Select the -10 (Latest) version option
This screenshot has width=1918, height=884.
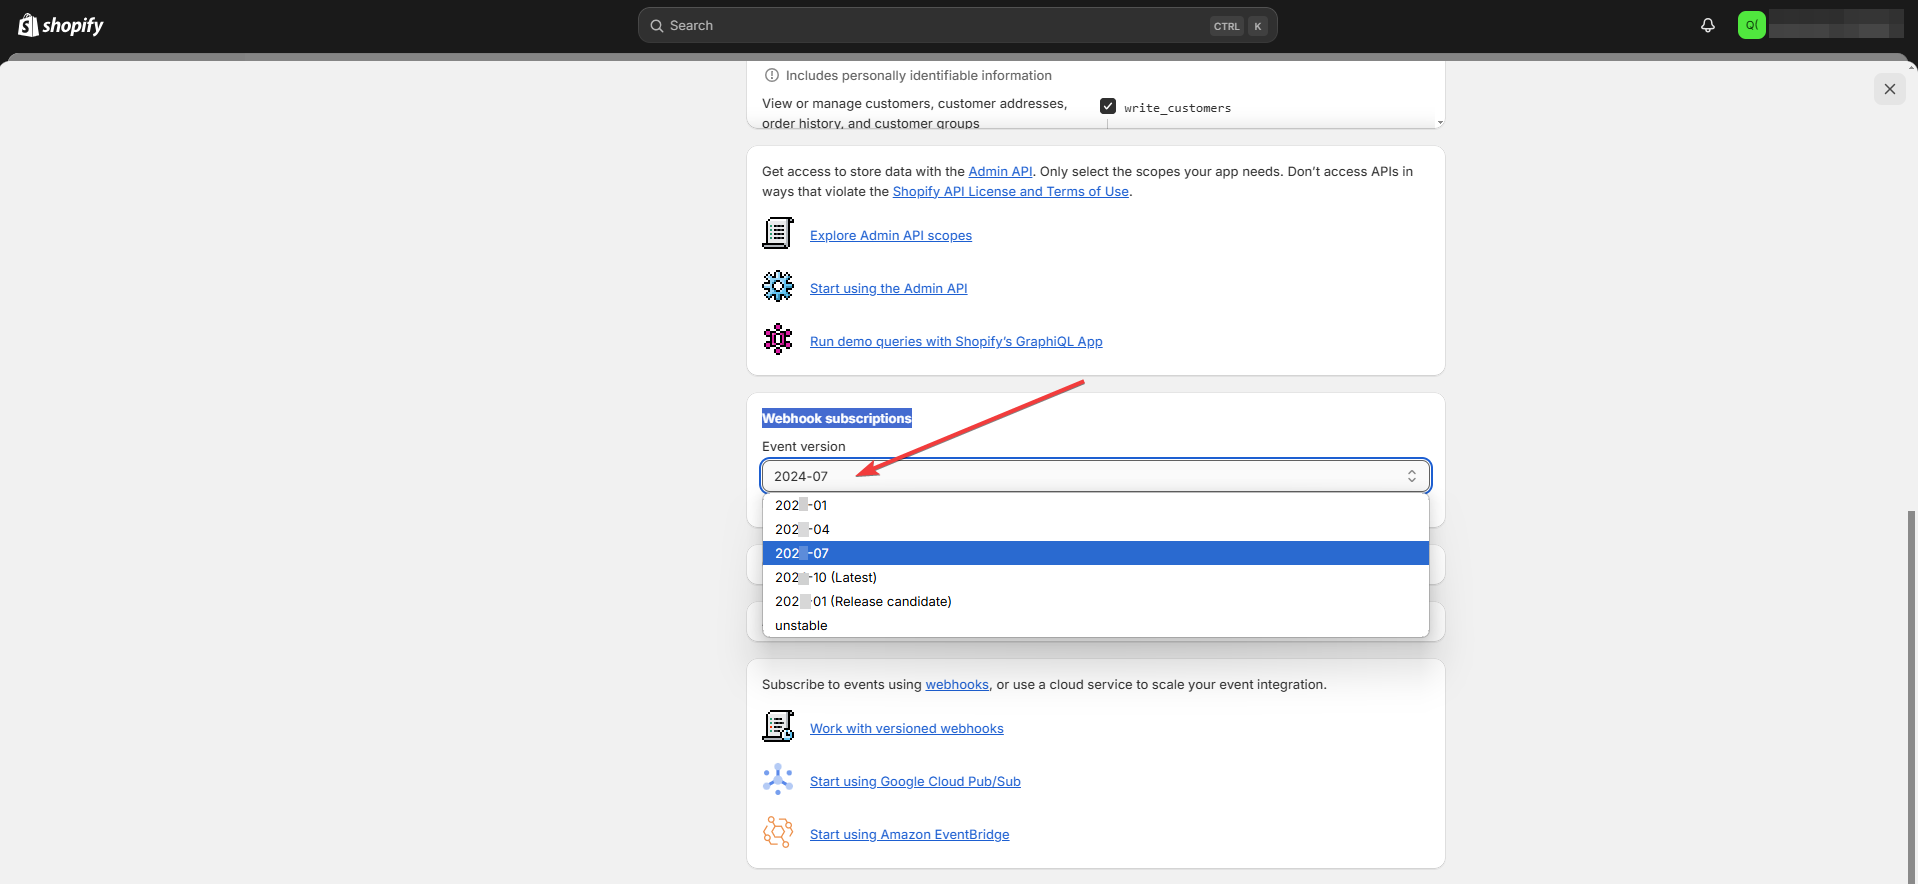[825, 577]
